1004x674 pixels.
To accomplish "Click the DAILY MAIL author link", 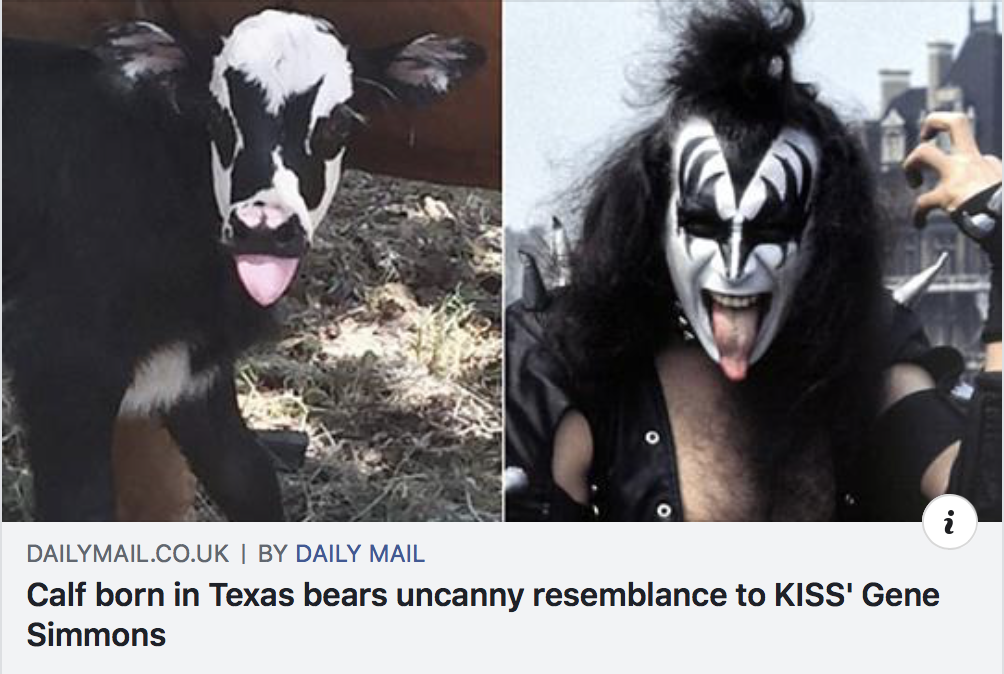I will tap(360, 554).
